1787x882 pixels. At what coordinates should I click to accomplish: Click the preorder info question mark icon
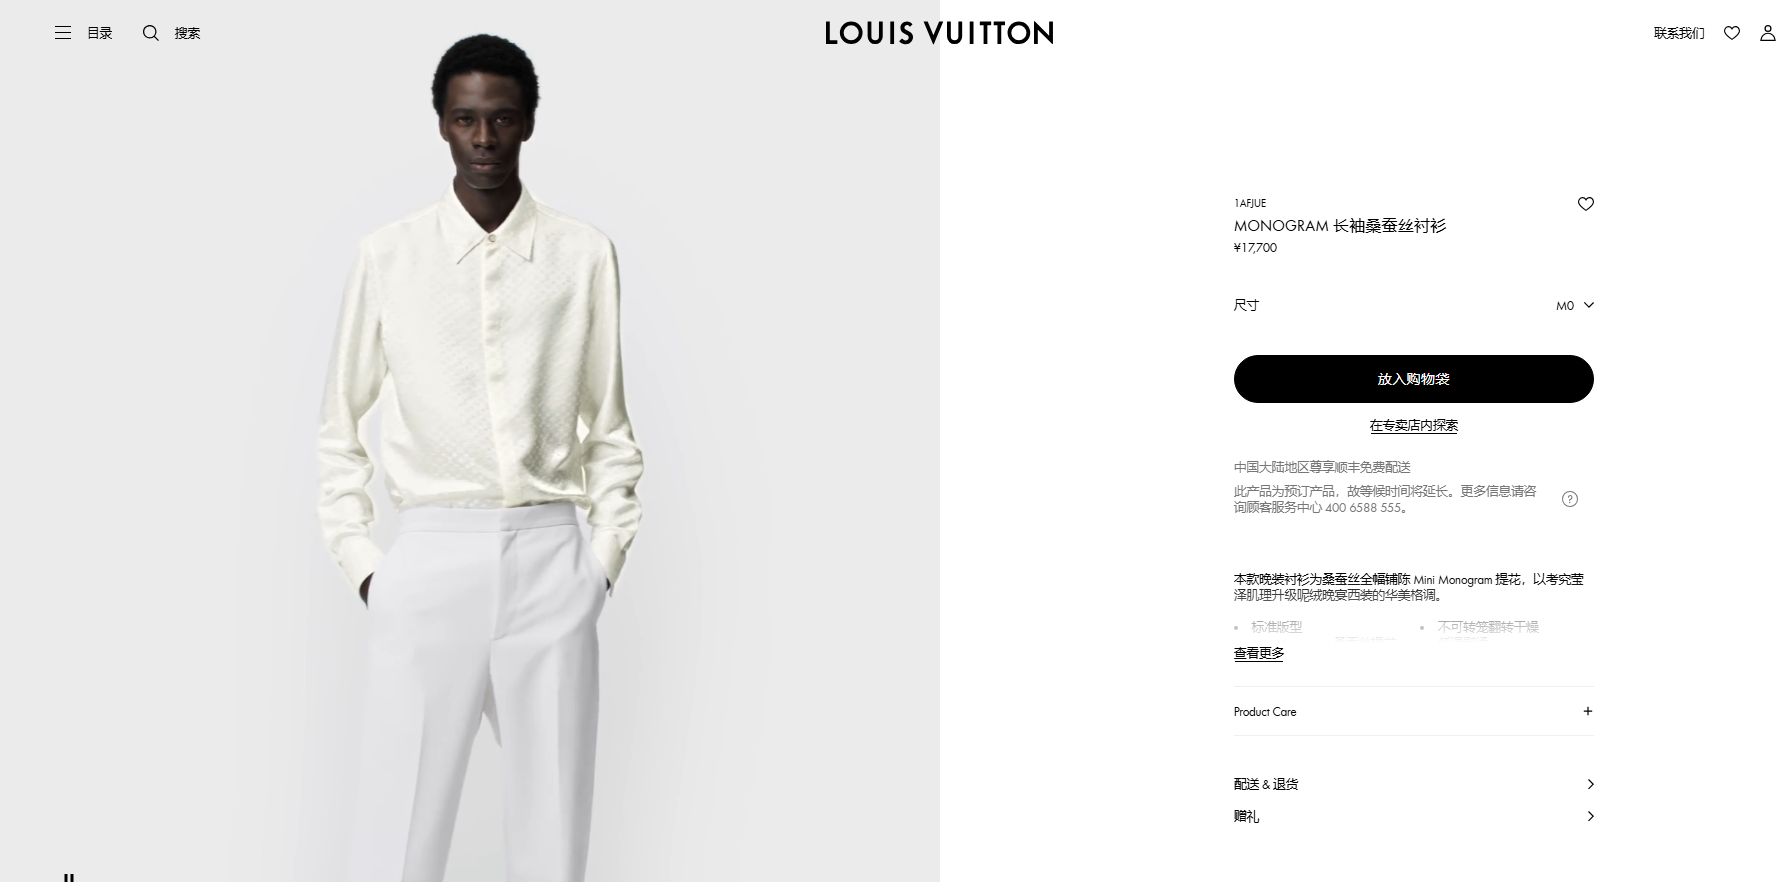tap(1570, 499)
